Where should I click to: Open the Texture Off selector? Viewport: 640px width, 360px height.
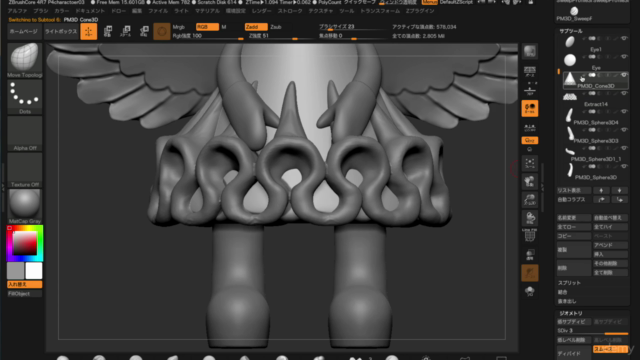[x=24, y=170]
